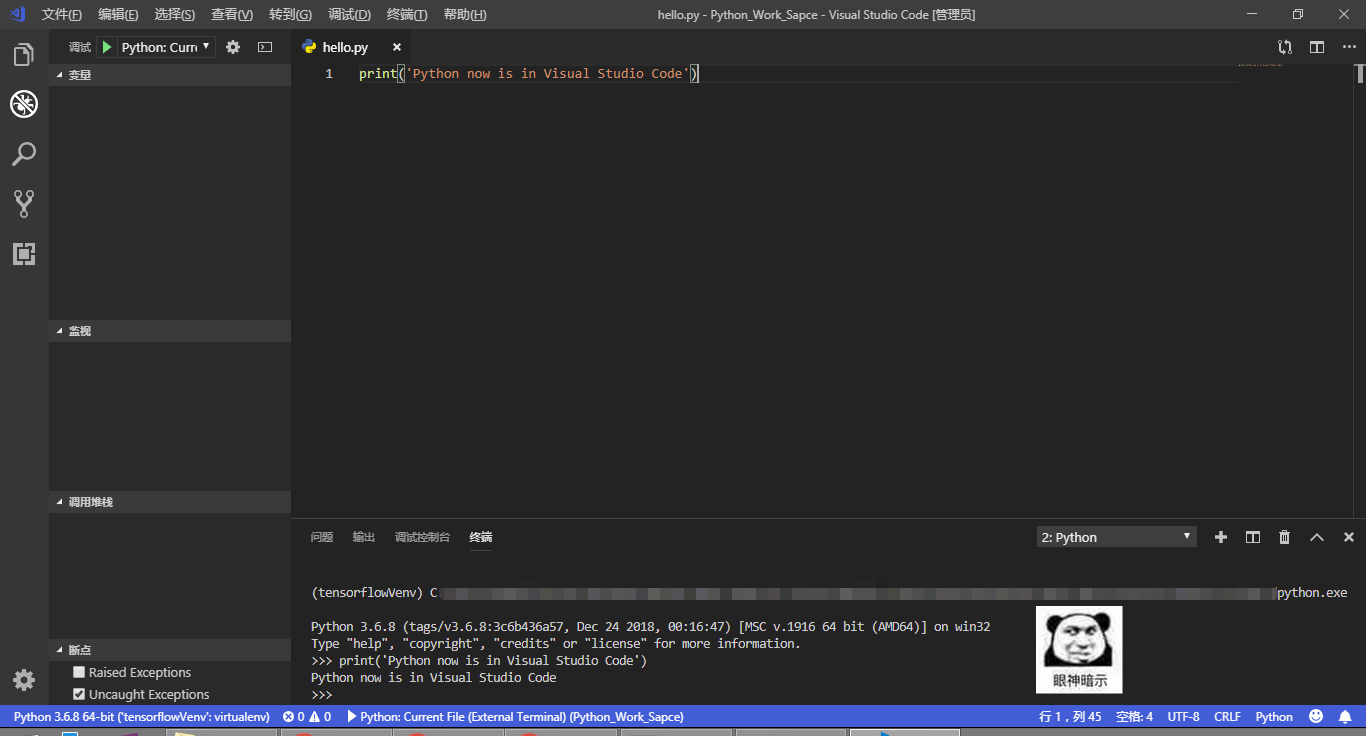Screen dimensions: 1366x736
Task: Open the 编辑(E) menu
Action: 119,14
